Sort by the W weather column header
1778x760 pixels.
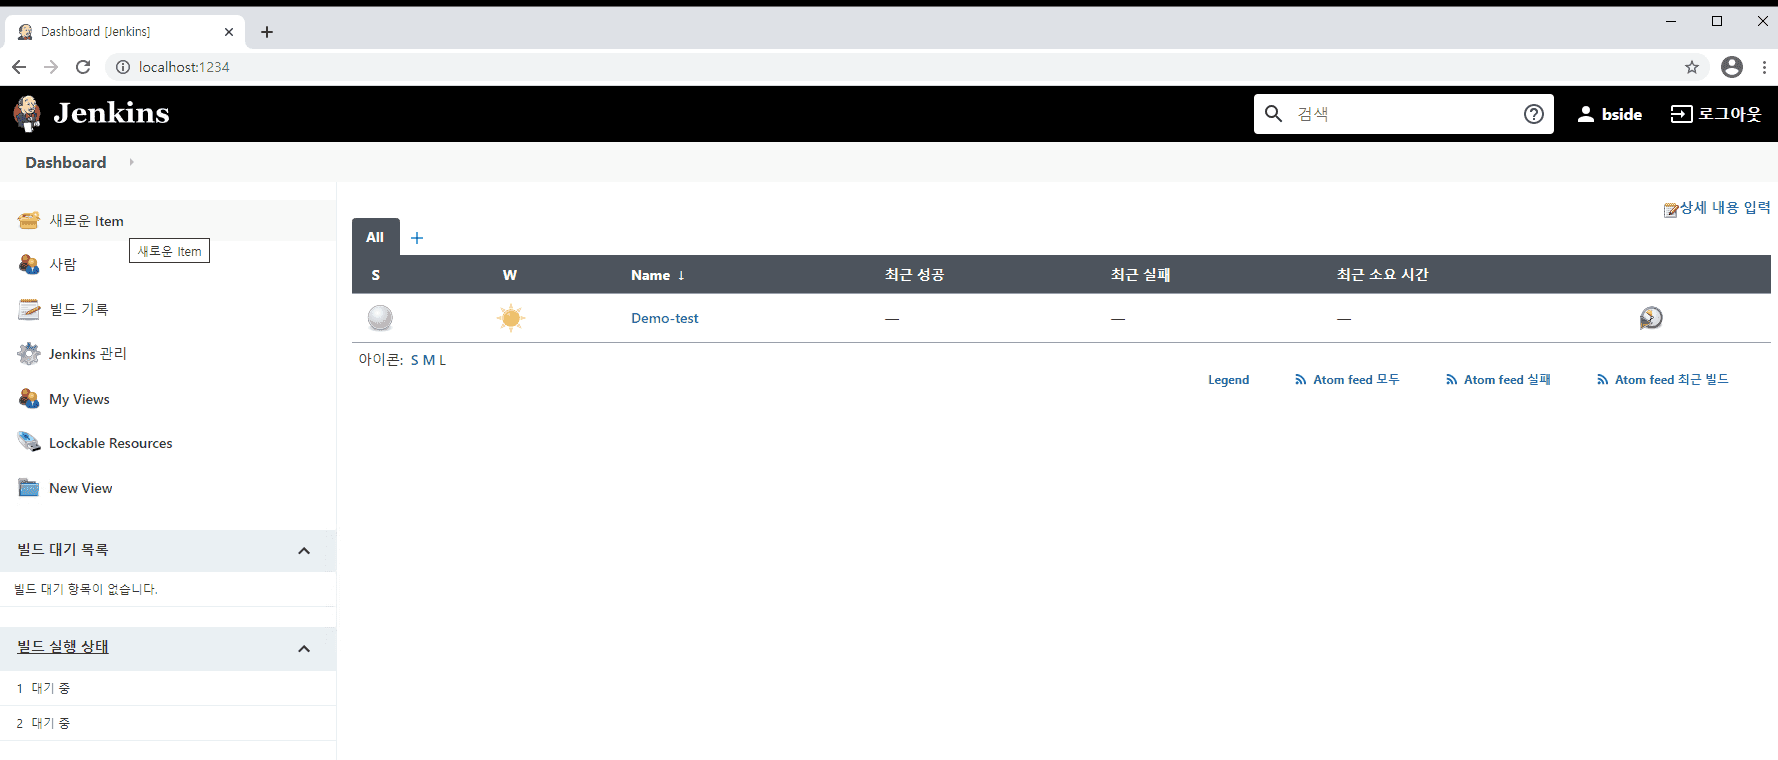click(510, 275)
